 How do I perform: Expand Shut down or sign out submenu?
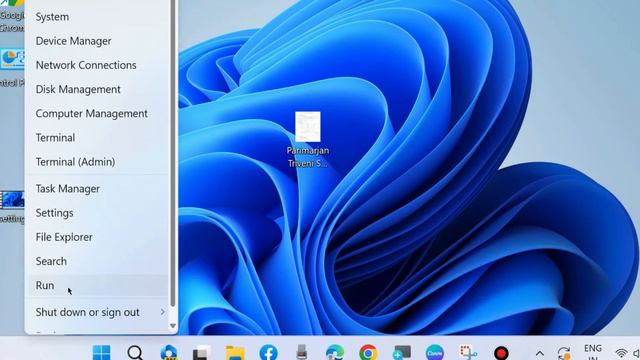pyautogui.click(x=97, y=312)
